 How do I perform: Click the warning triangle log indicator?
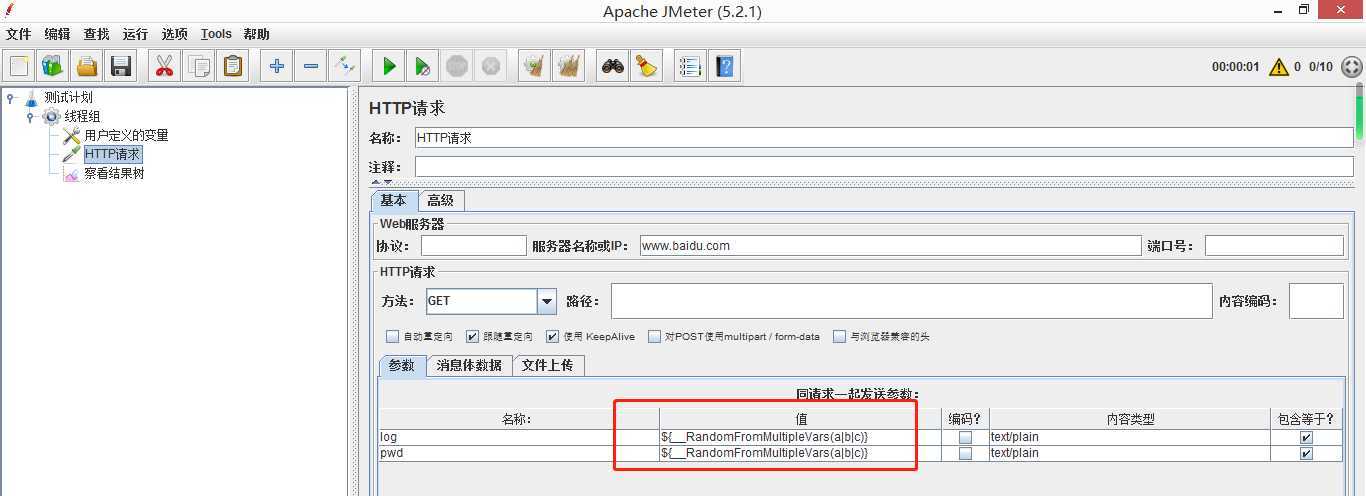coord(1278,67)
